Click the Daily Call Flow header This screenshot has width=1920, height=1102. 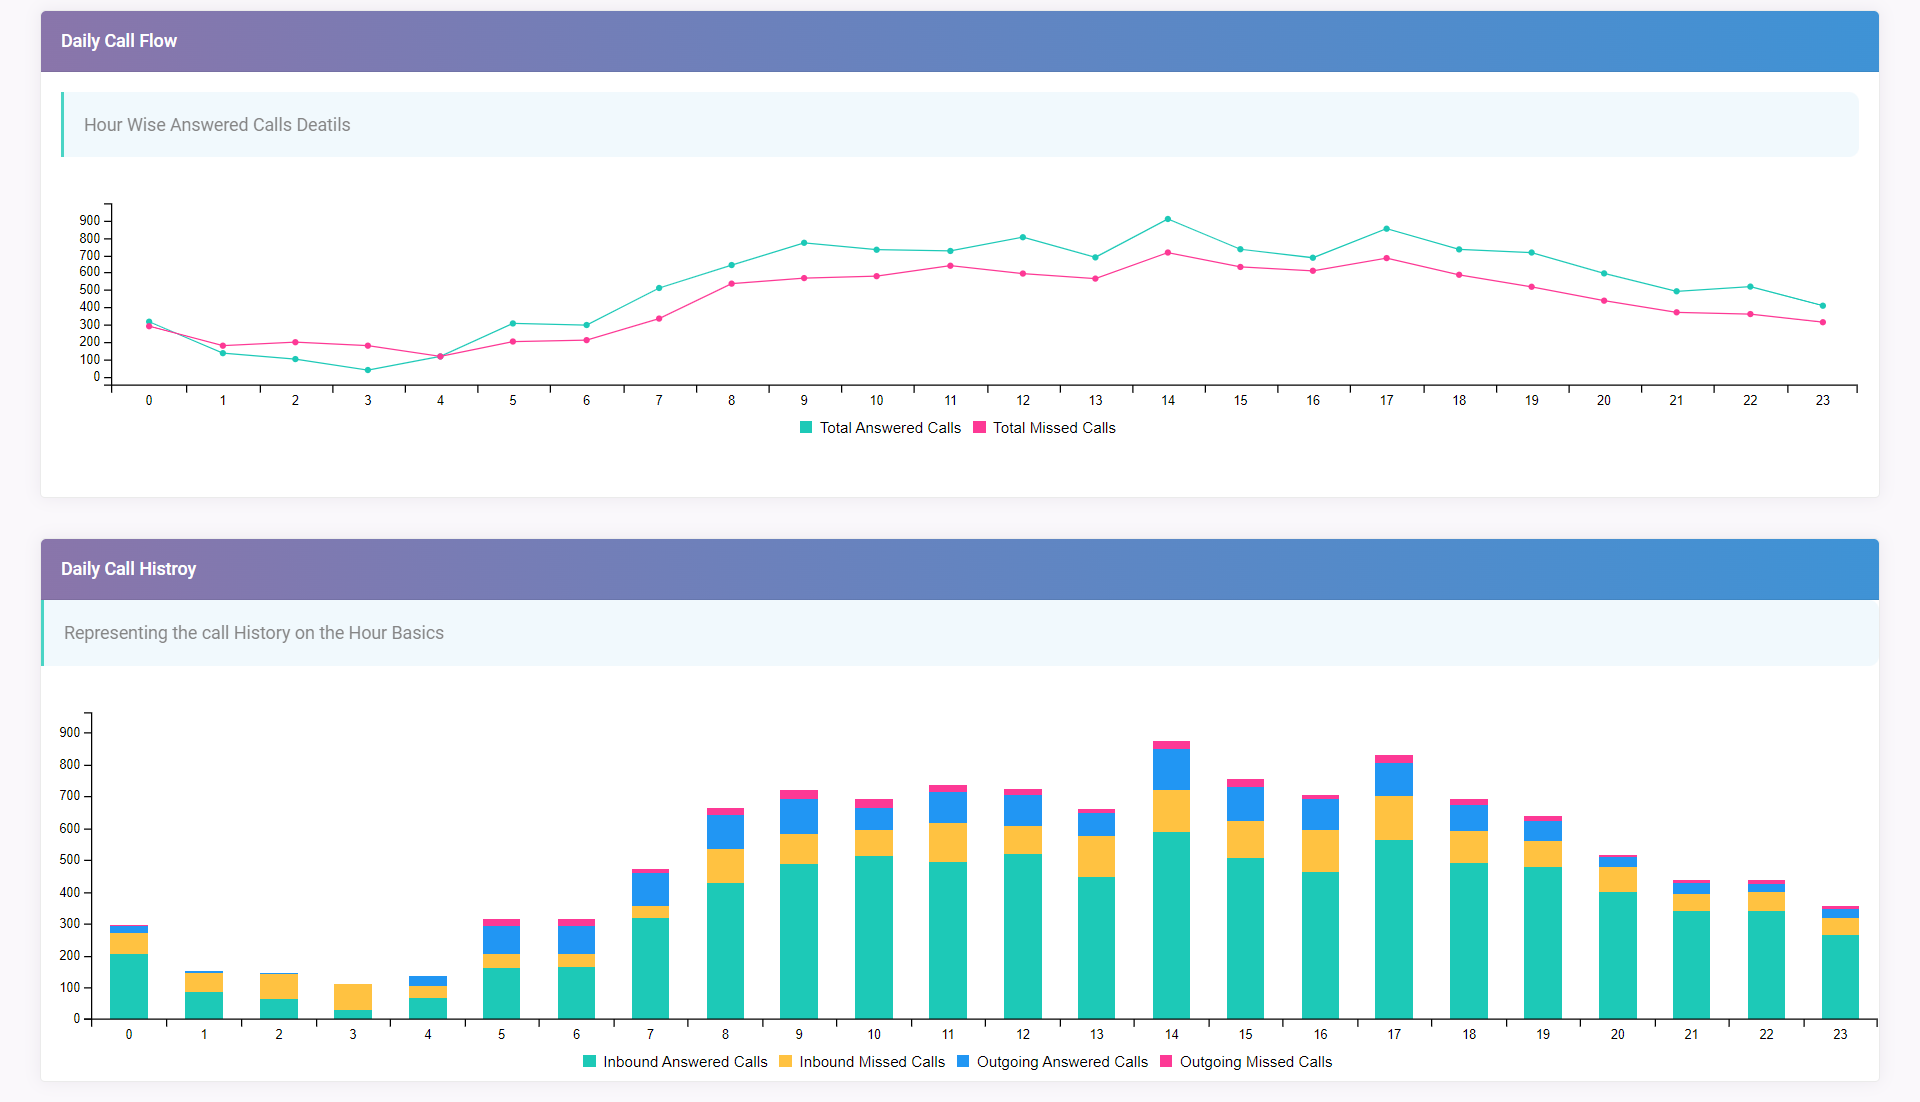tap(119, 41)
